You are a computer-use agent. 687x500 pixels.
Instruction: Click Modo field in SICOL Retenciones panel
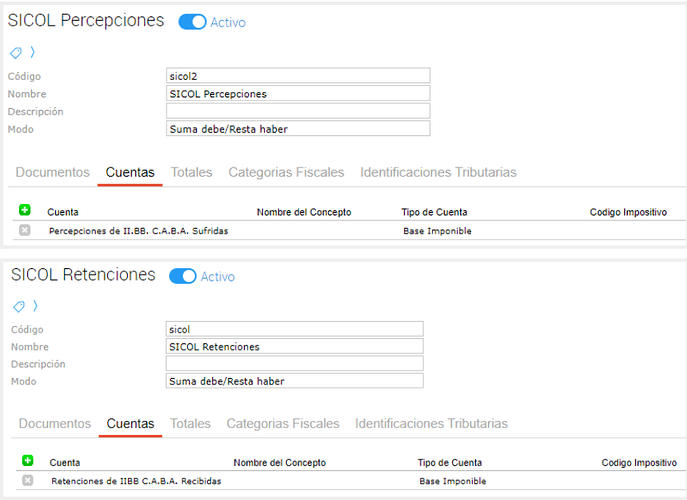[x=294, y=381]
